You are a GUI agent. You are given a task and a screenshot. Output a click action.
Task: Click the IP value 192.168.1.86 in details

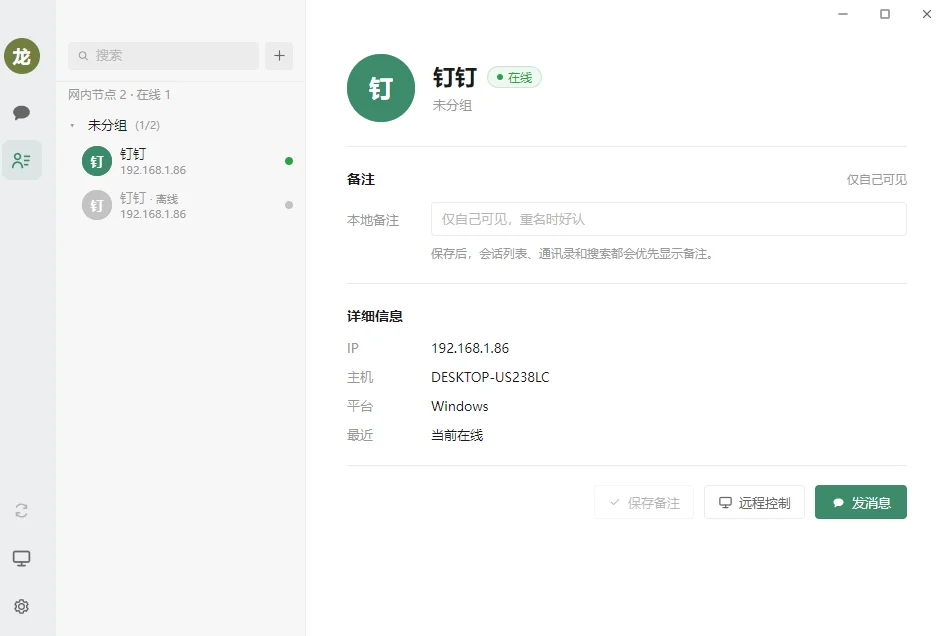[x=470, y=349]
